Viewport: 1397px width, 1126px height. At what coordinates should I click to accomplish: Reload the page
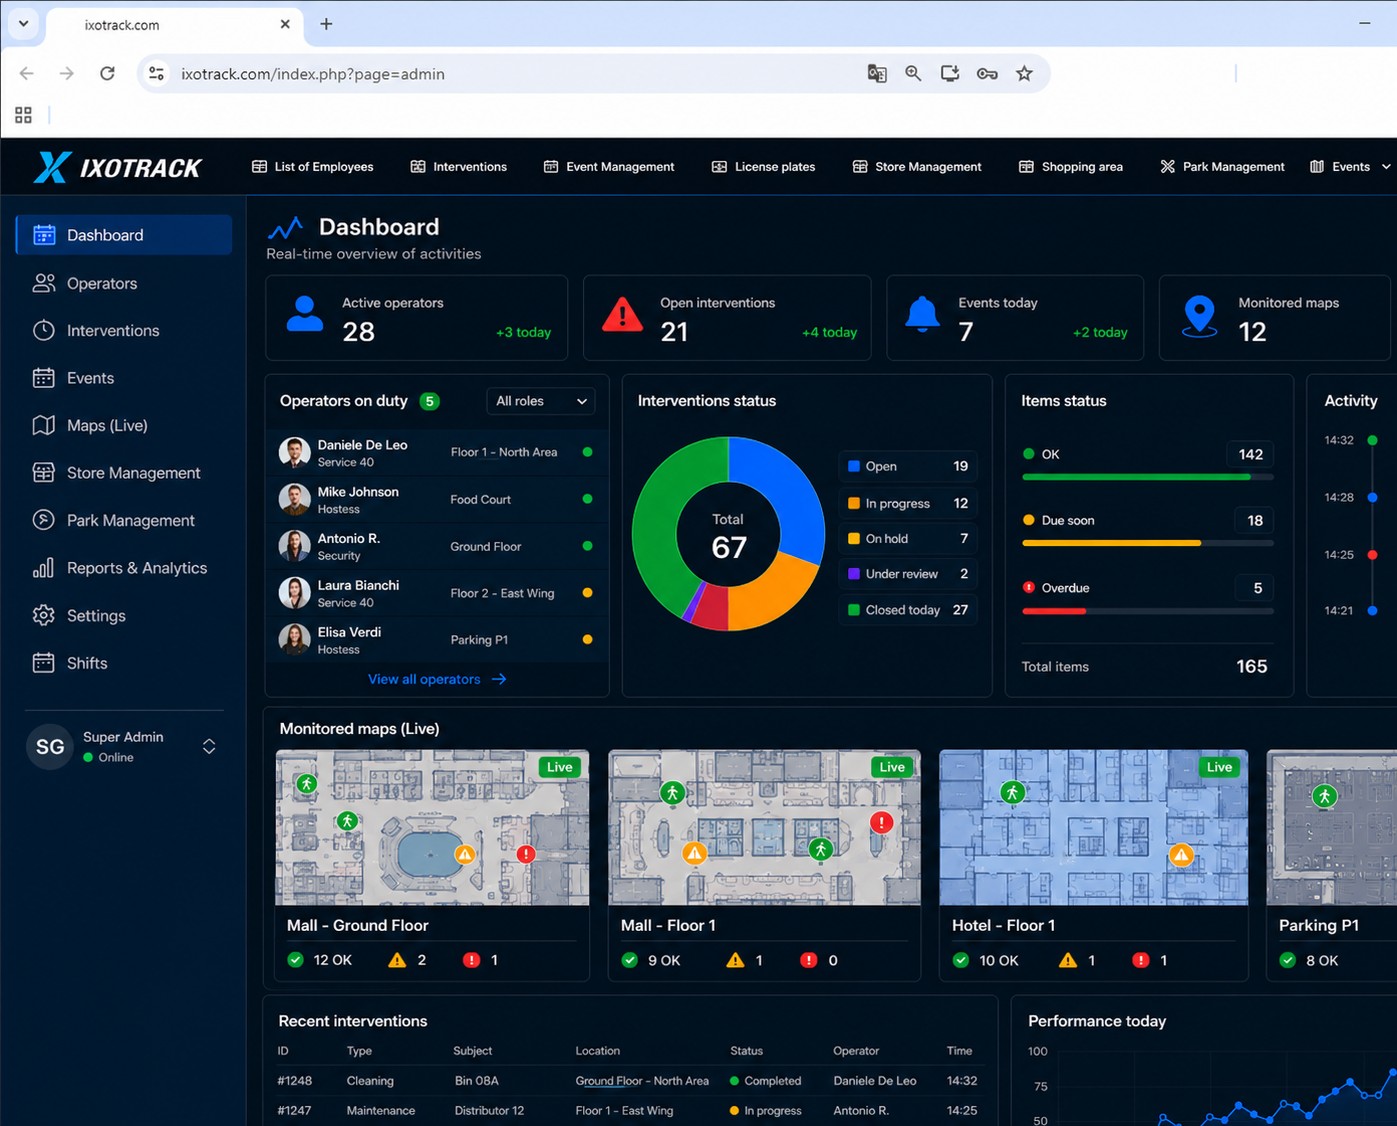pyautogui.click(x=107, y=74)
